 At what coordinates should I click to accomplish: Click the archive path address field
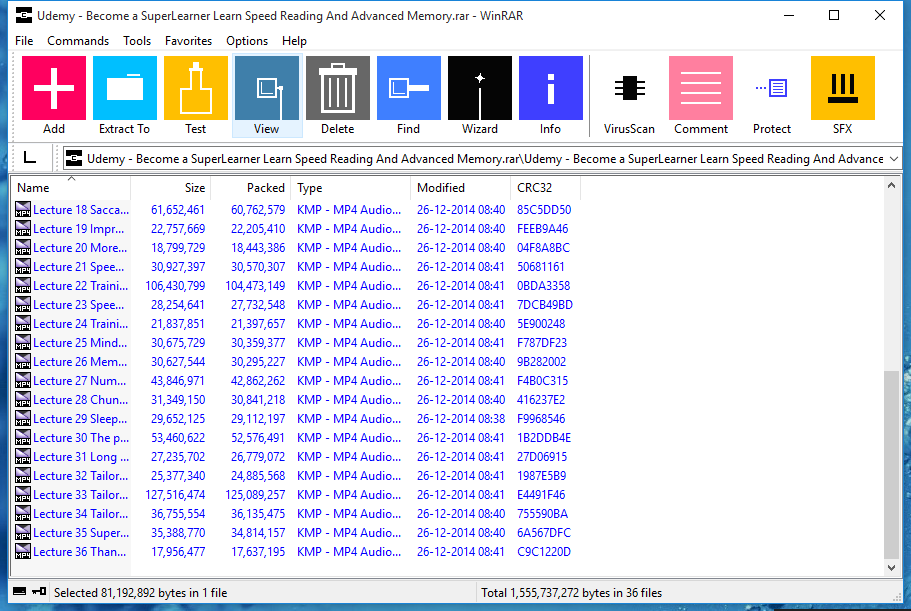(482, 159)
